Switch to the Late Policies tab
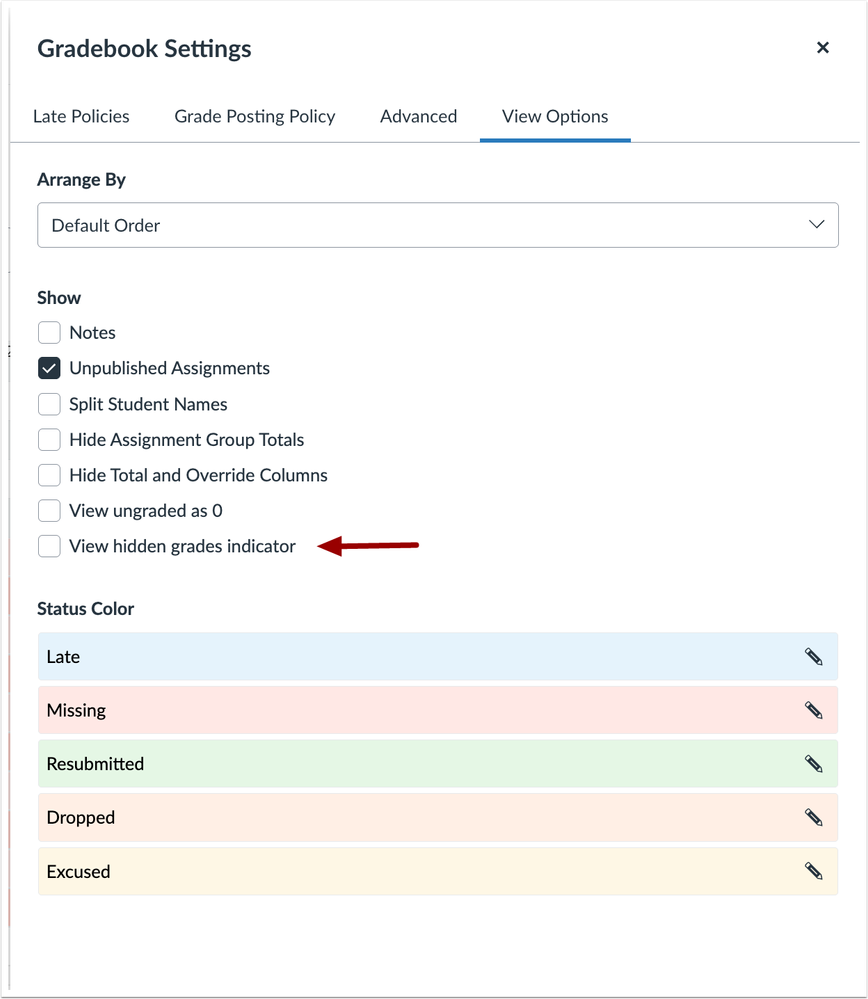 (x=81, y=116)
